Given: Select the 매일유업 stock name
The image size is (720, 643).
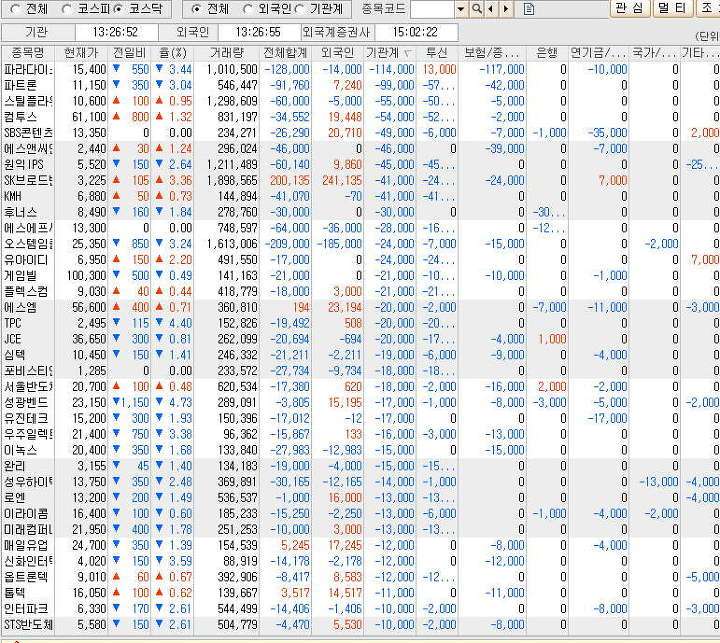Looking at the screenshot, I should point(26,545).
